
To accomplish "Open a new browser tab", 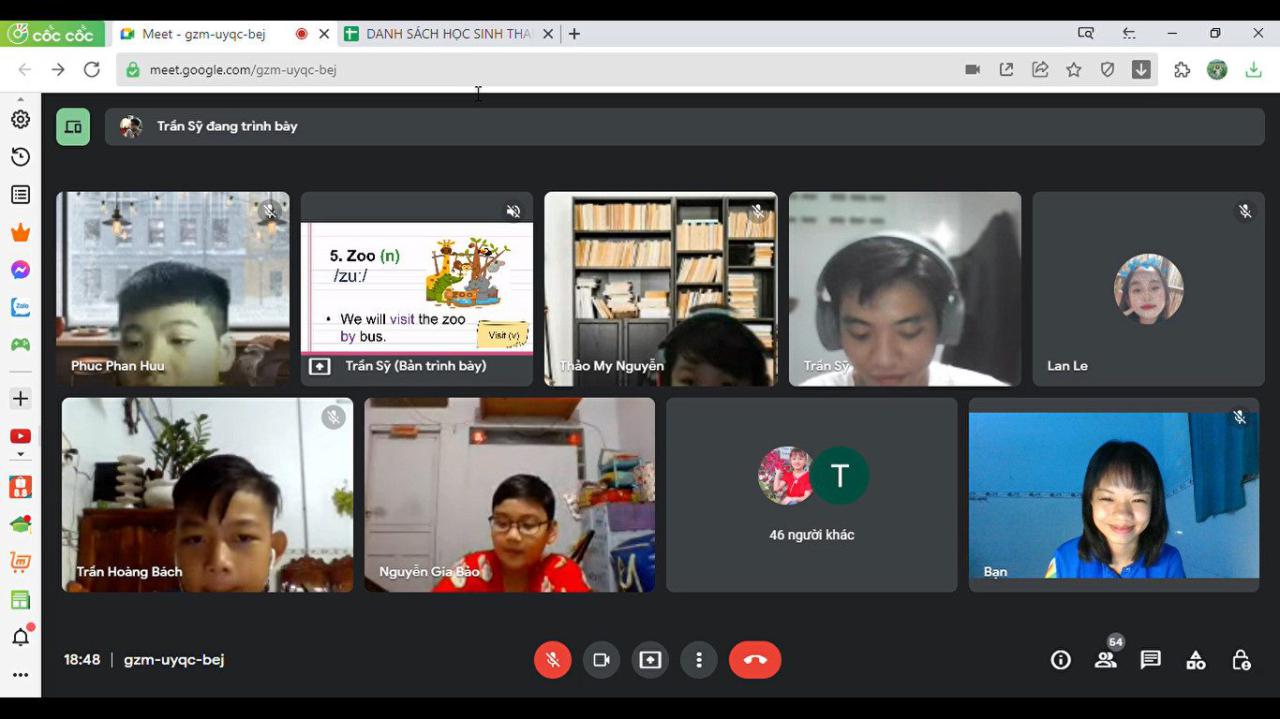I will point(574,34).
